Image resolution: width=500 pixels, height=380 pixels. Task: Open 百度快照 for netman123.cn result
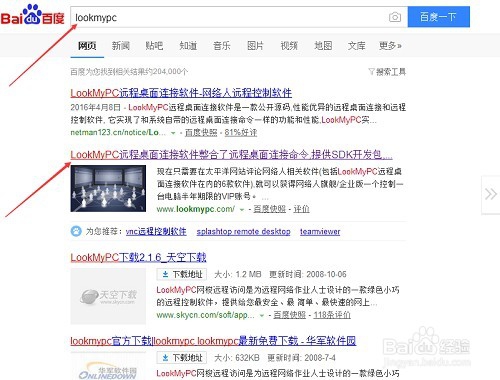point(201,133)
